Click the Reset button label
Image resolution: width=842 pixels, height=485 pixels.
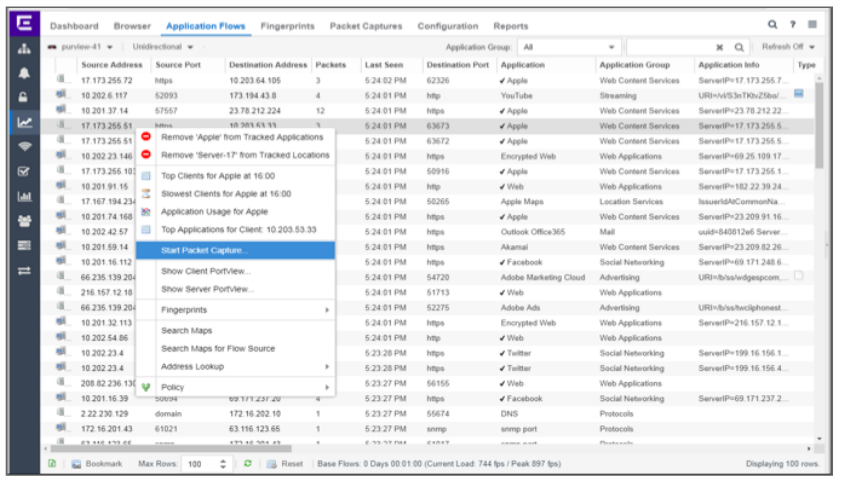click(292, 464)
